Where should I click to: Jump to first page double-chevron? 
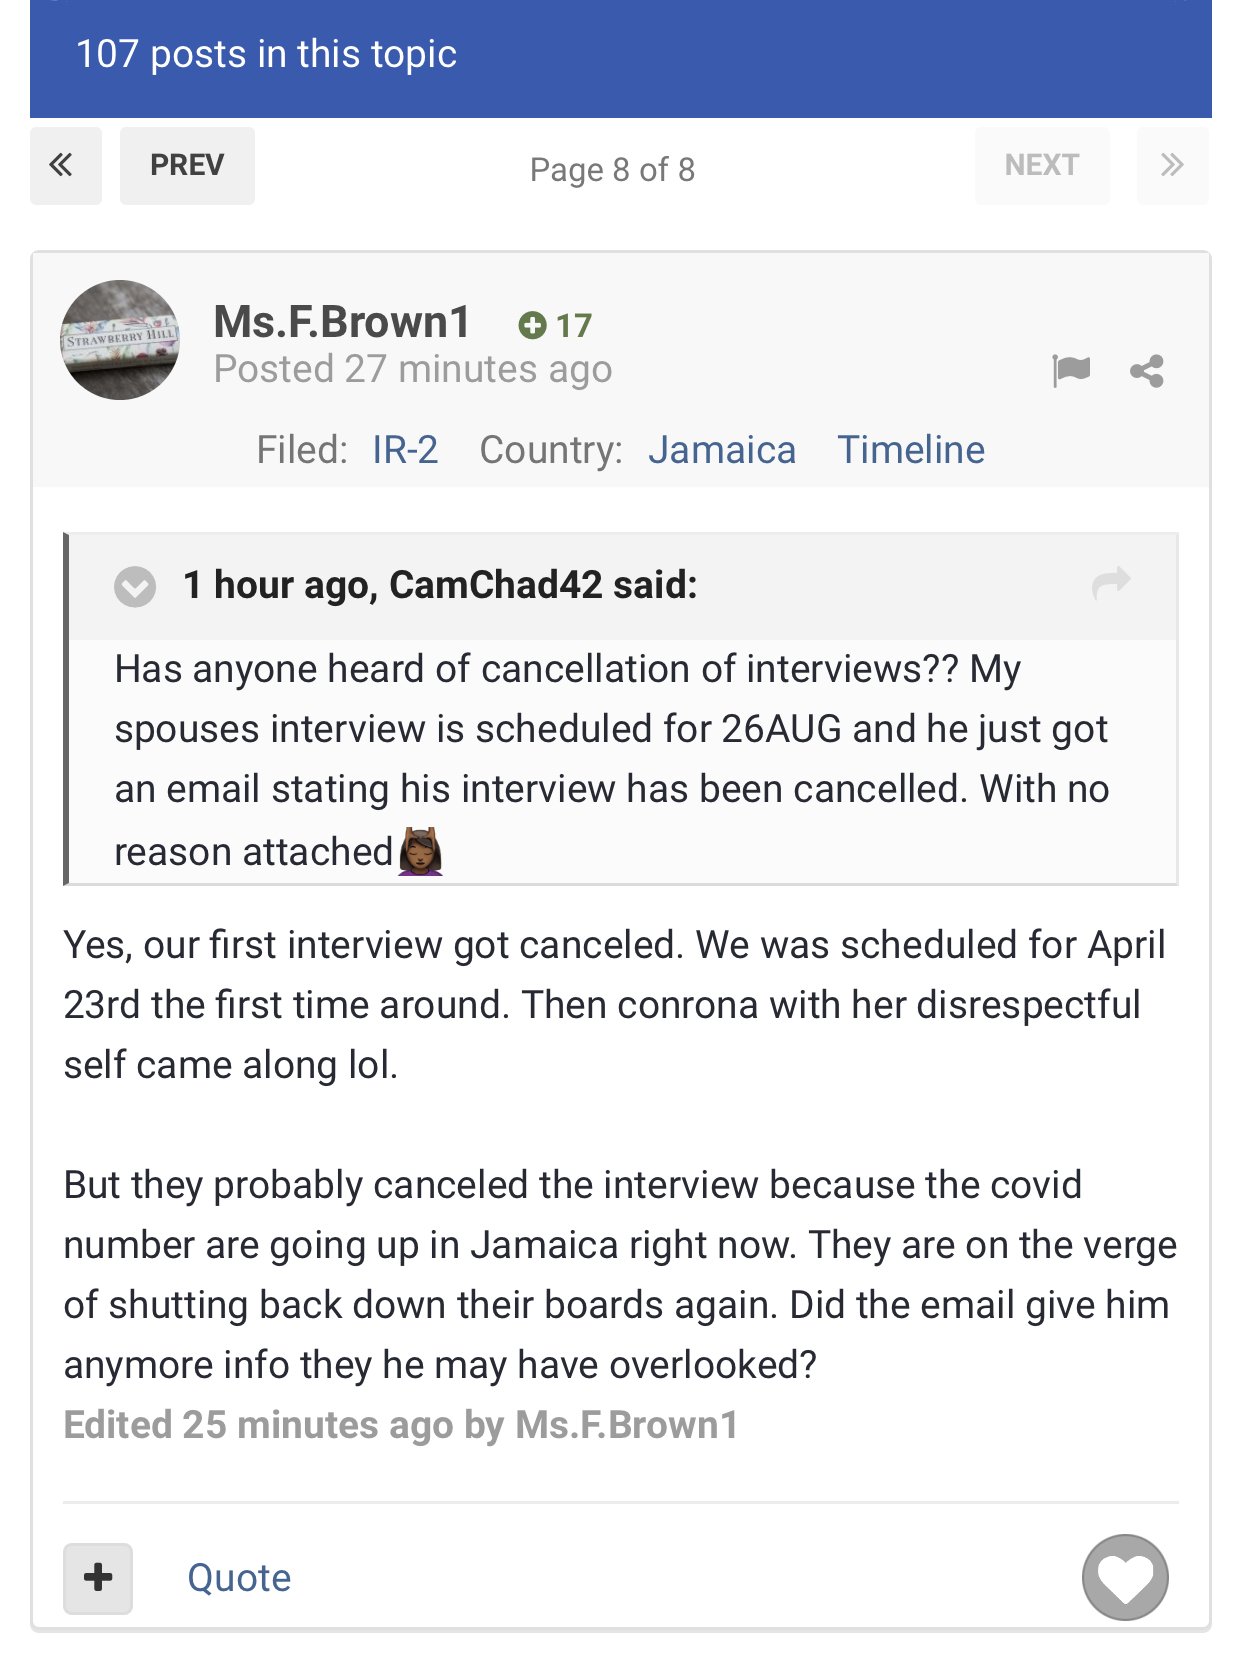[65, 166]
